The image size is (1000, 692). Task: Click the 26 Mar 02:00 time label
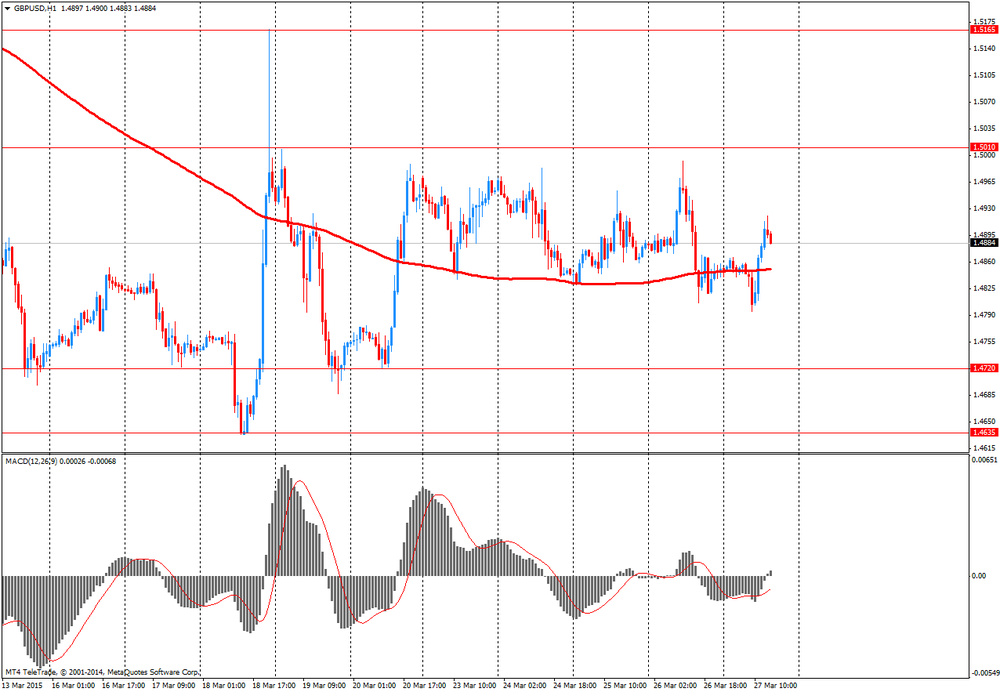tap(675, 686)
